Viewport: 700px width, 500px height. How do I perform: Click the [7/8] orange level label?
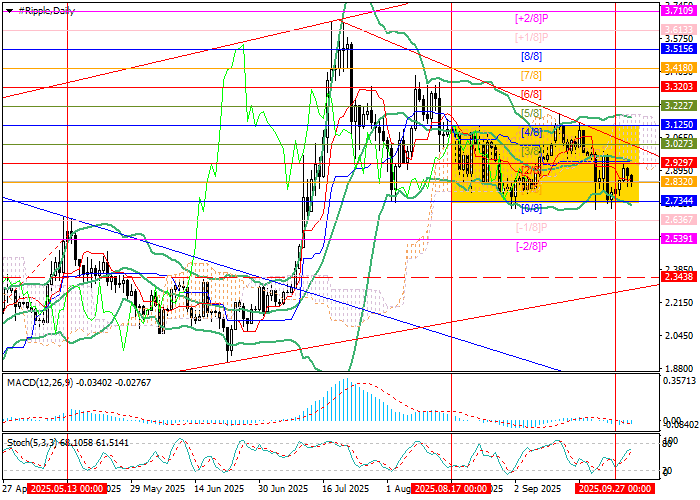coord(531,75)
